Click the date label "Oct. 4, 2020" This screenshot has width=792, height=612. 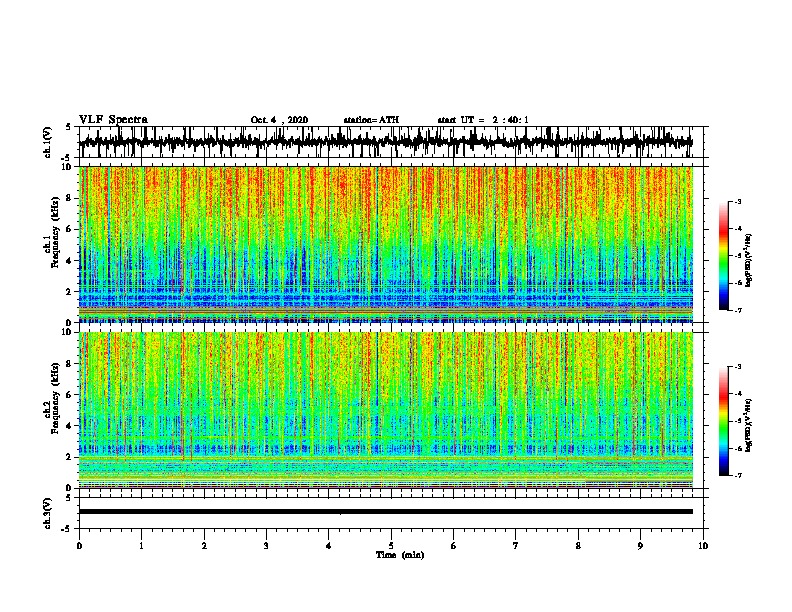point(279,120)
